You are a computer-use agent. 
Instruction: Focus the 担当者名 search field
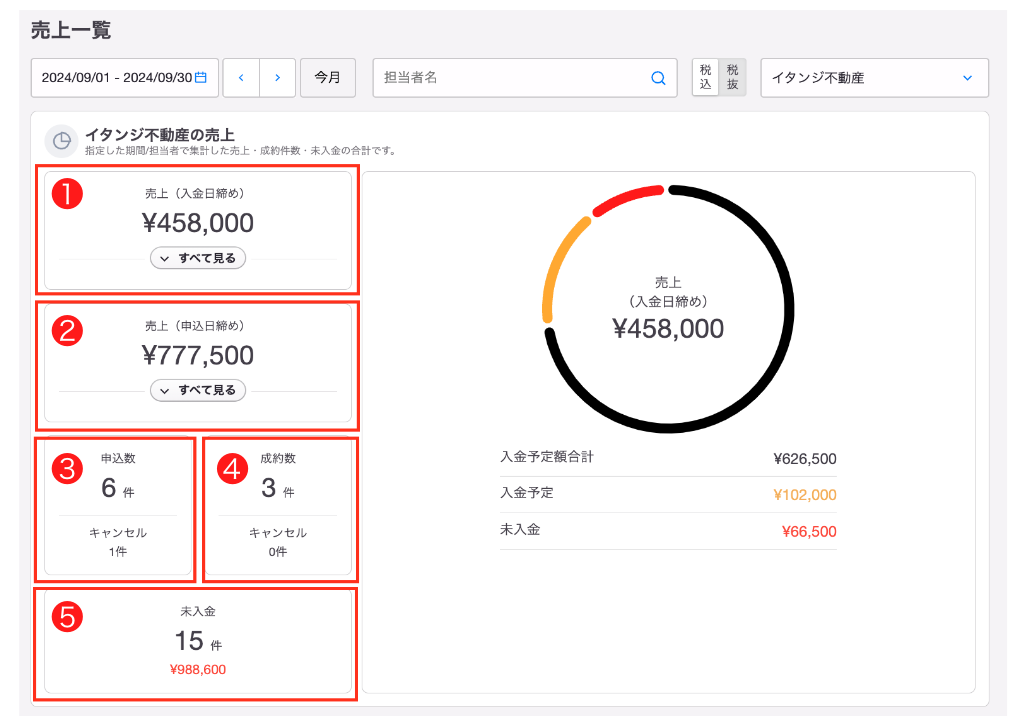(525, 78)
